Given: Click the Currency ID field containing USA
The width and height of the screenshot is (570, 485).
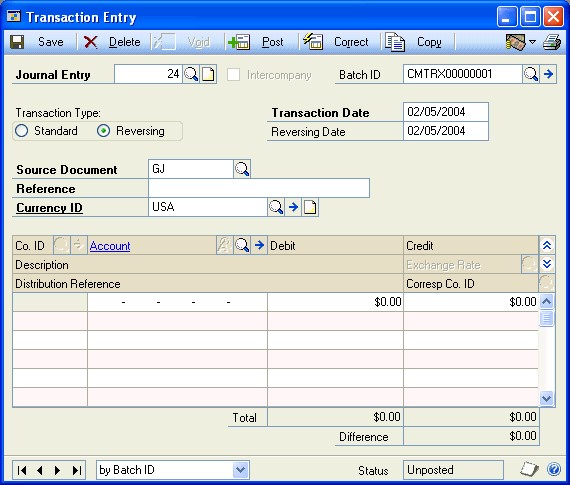Looking at the screenshot, I should point(208,207).
